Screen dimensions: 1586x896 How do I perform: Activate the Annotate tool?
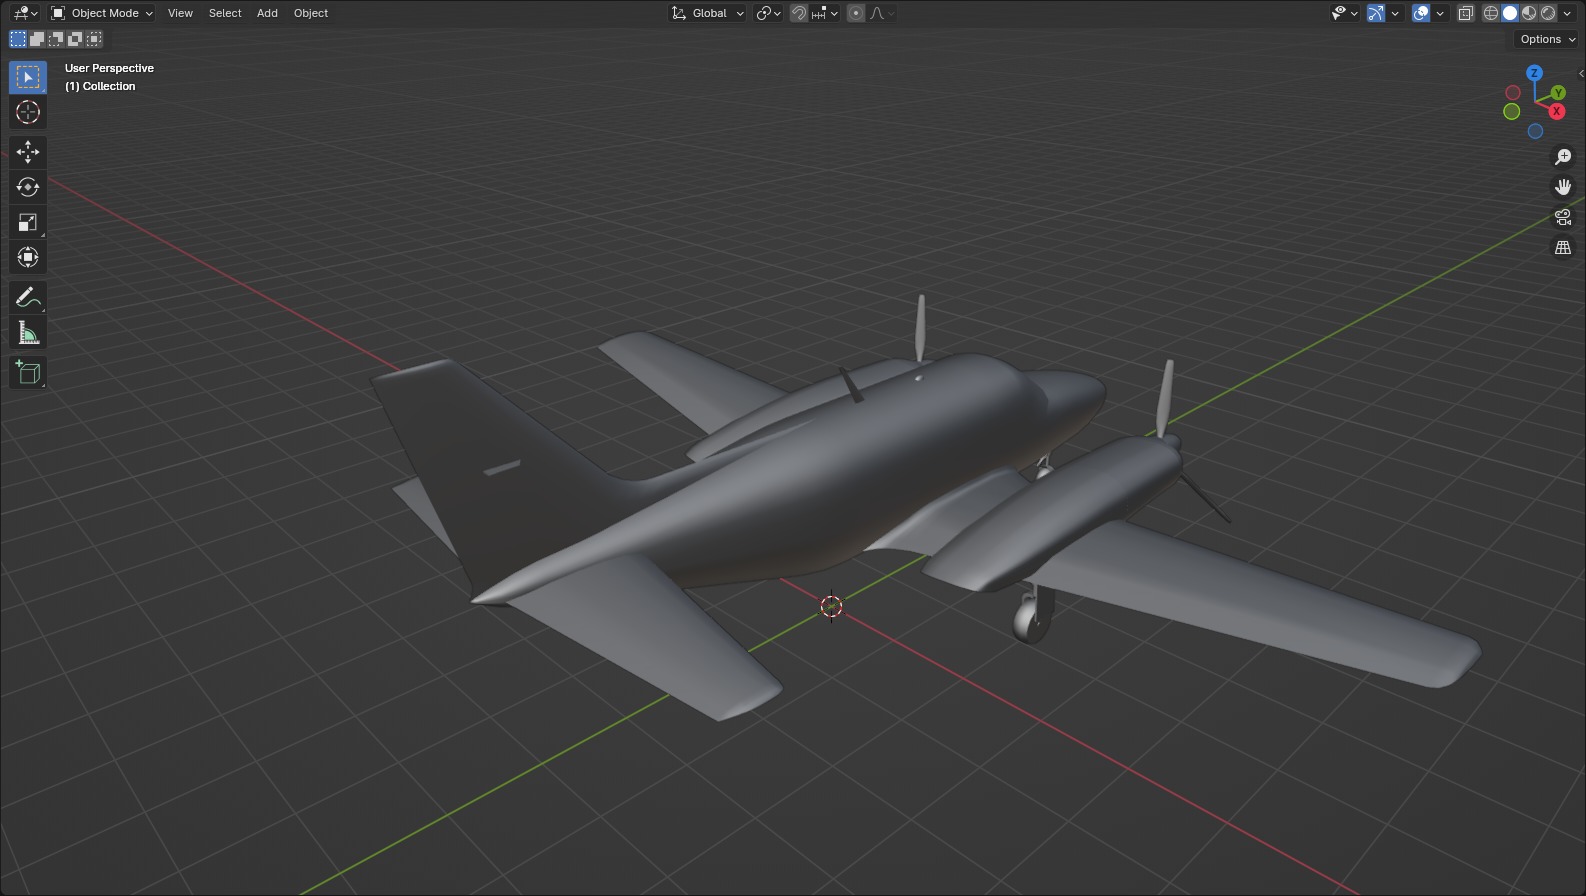tap(28, 297)
